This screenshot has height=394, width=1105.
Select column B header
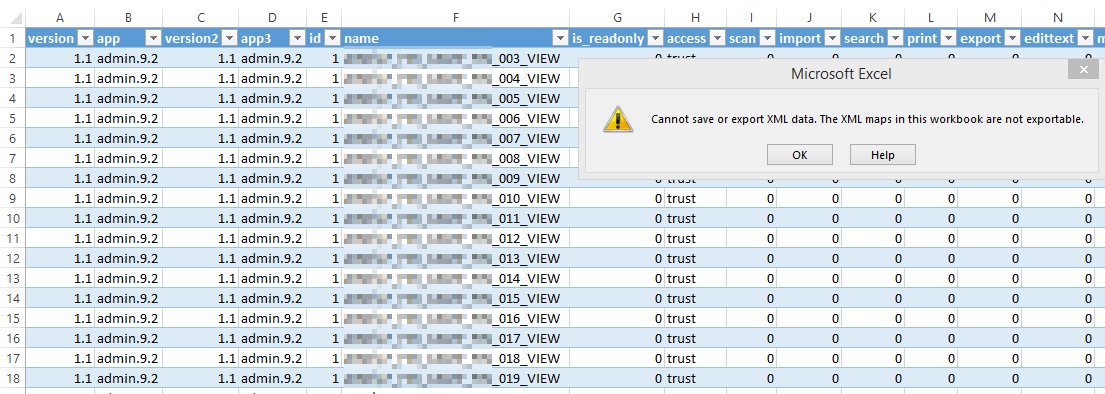point(128,17)
